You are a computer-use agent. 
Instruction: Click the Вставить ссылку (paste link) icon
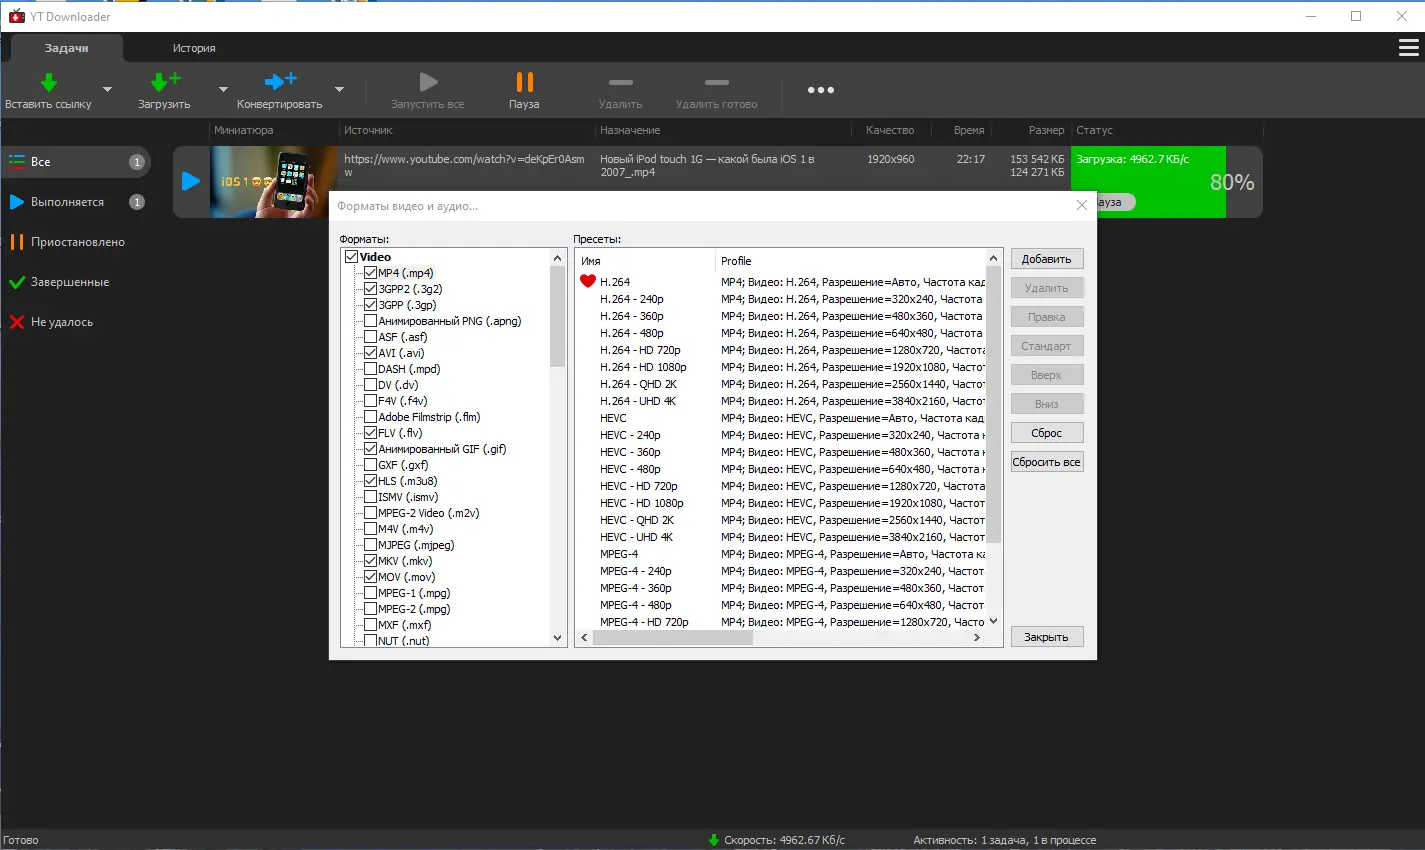click(x=48, y=84)
